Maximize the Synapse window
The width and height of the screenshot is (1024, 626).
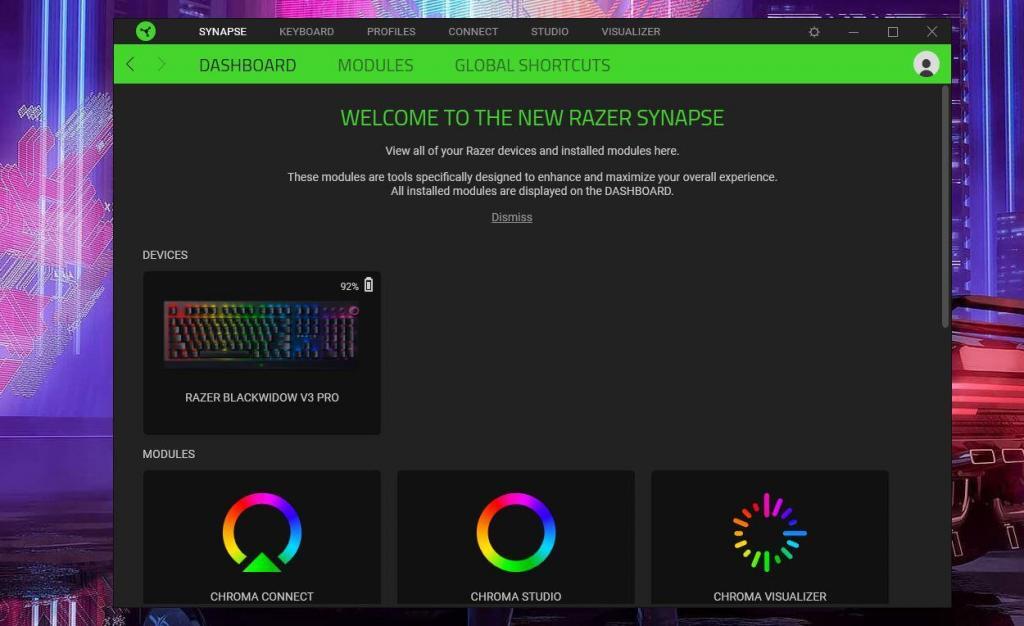pos(893,32)
